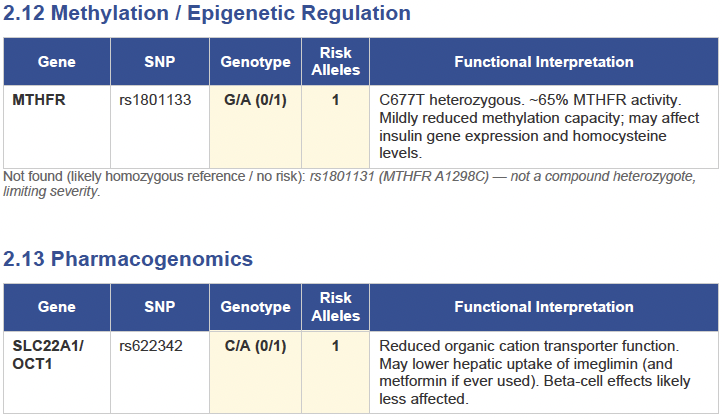722x419 pixels.
Task: Click the risk allele count in MTHFR row
Action: click(x=336, y=100)
